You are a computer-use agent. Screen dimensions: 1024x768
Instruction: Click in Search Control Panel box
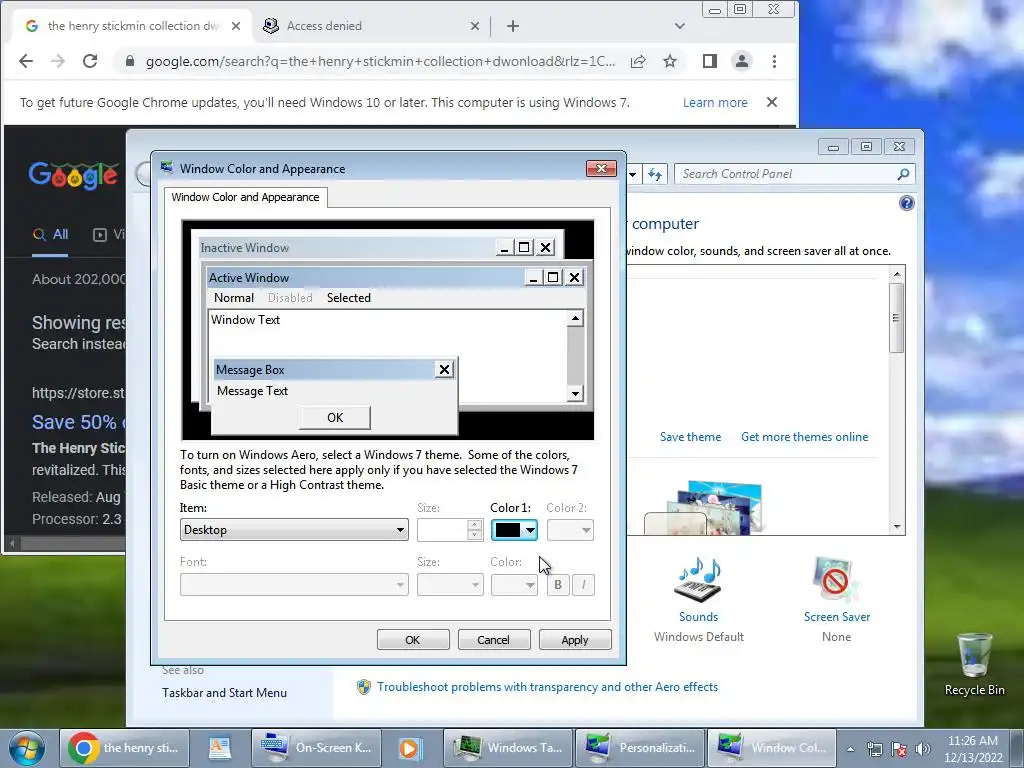pyautogui.click(x=784, y=174)
